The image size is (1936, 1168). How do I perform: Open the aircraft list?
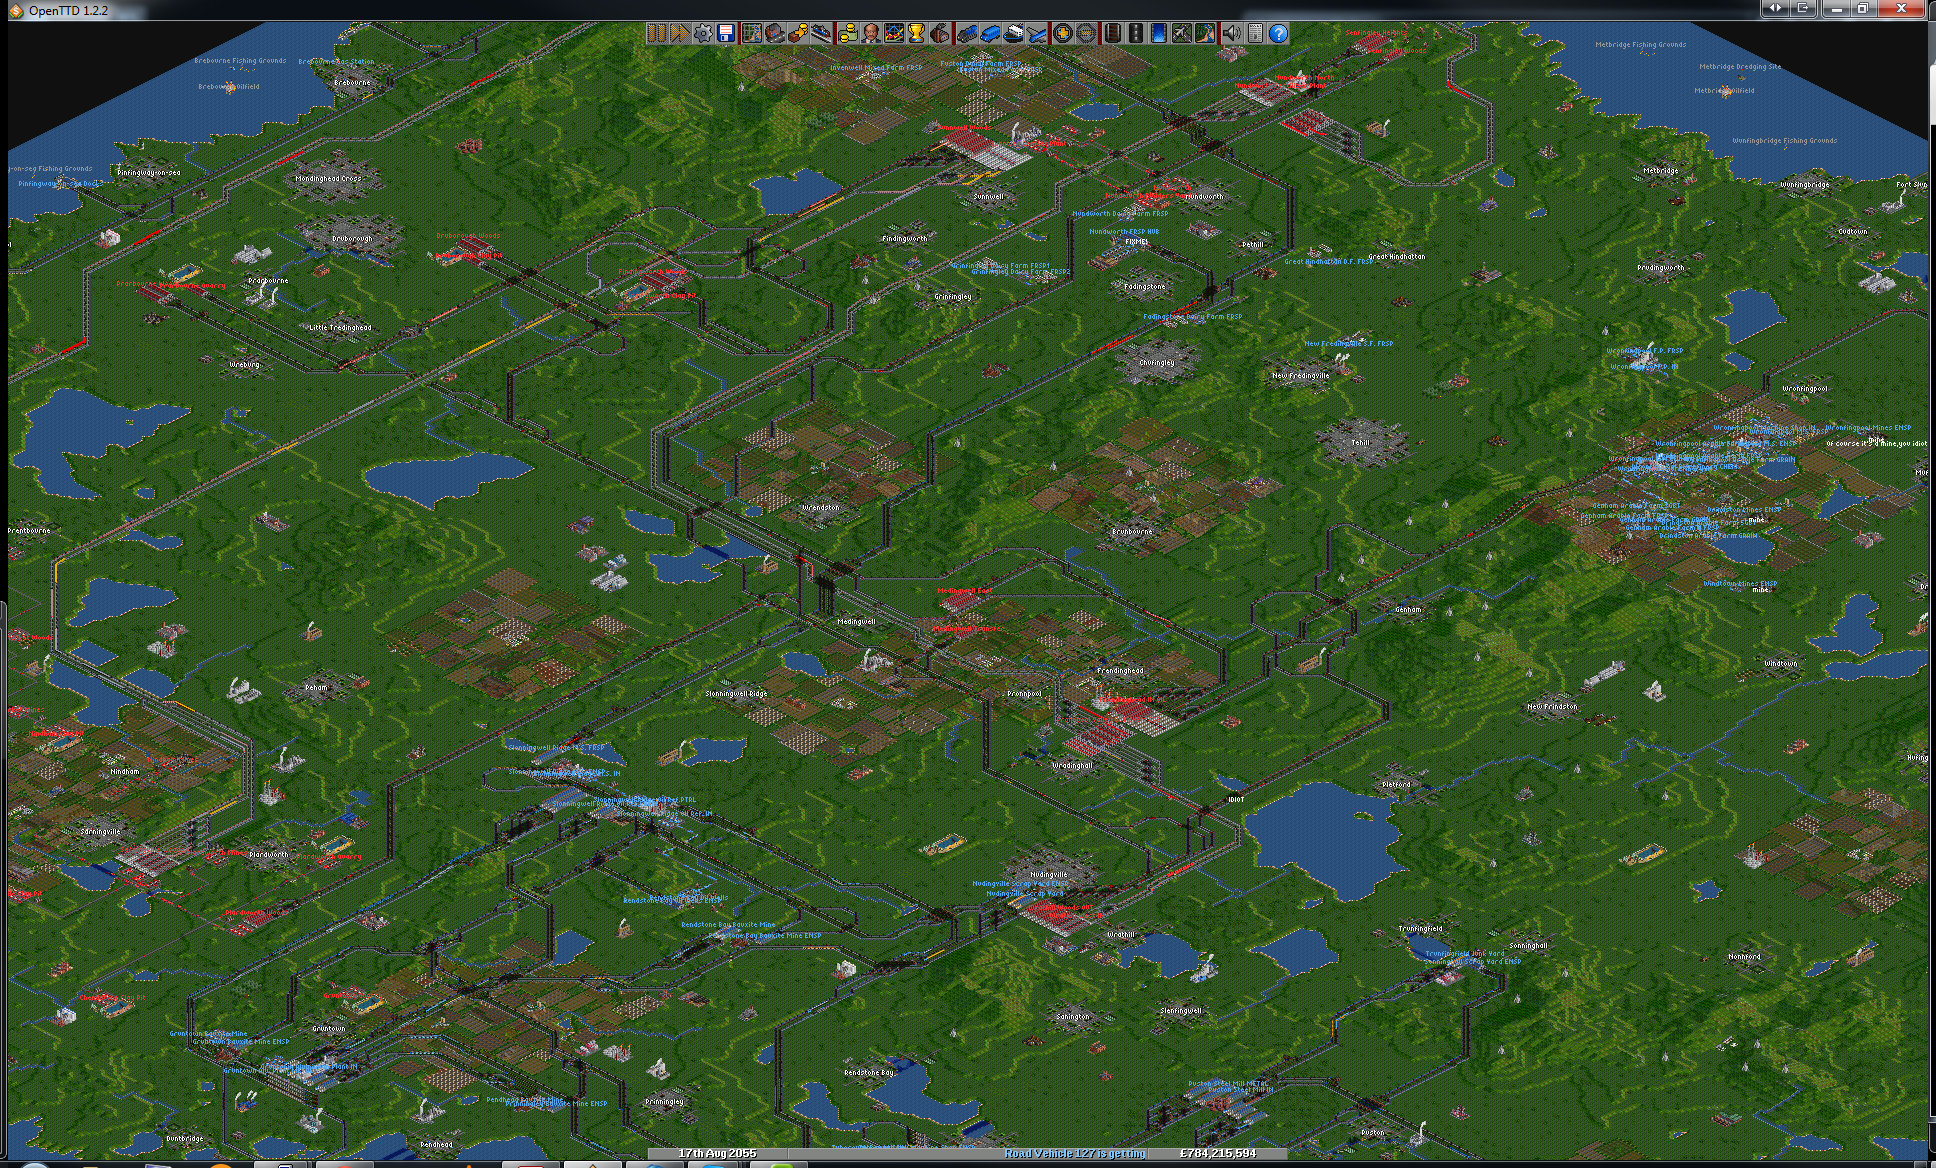pos(1035,33)
